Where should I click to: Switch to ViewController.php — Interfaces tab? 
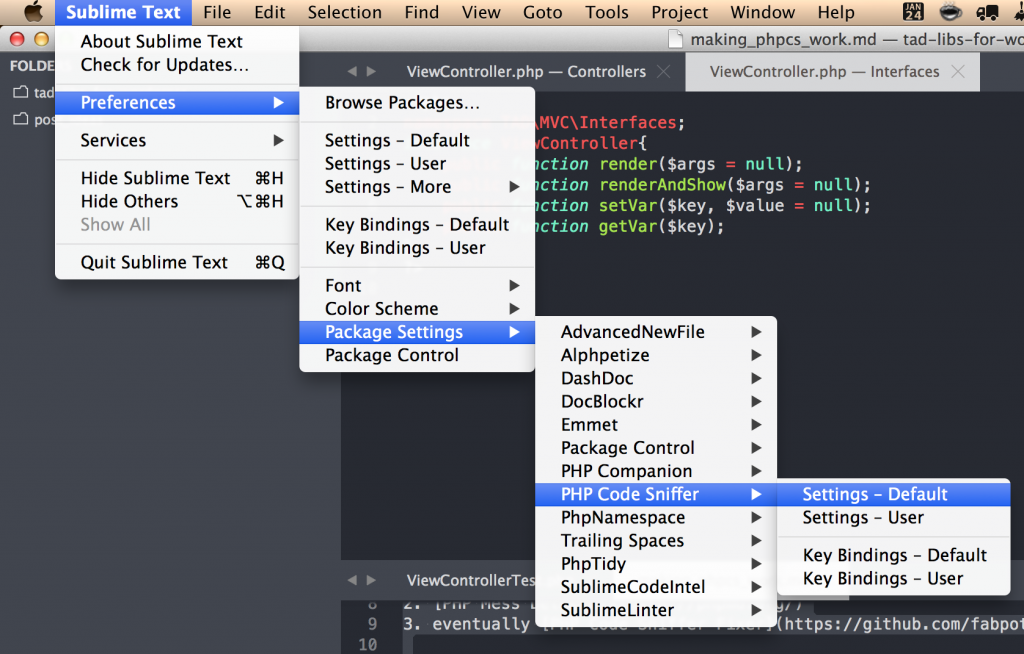[x=832, y=71]
